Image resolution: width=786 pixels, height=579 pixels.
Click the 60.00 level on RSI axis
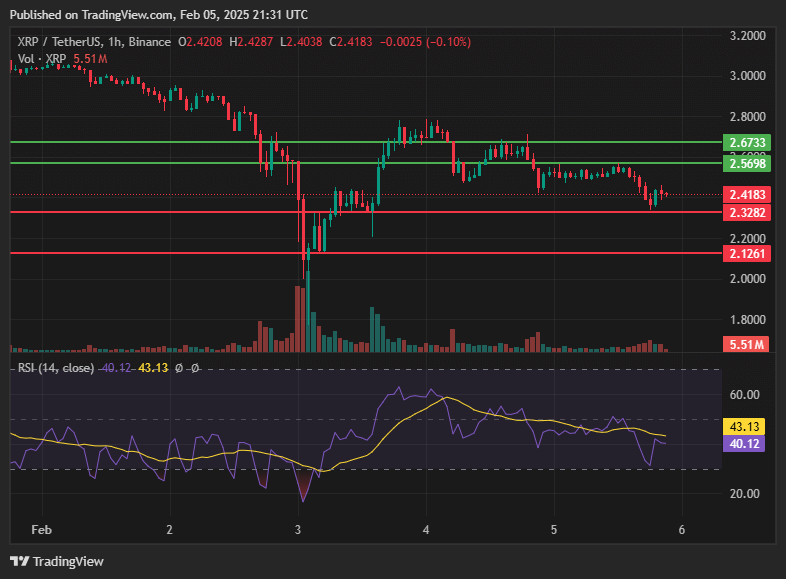coord(745,395)
